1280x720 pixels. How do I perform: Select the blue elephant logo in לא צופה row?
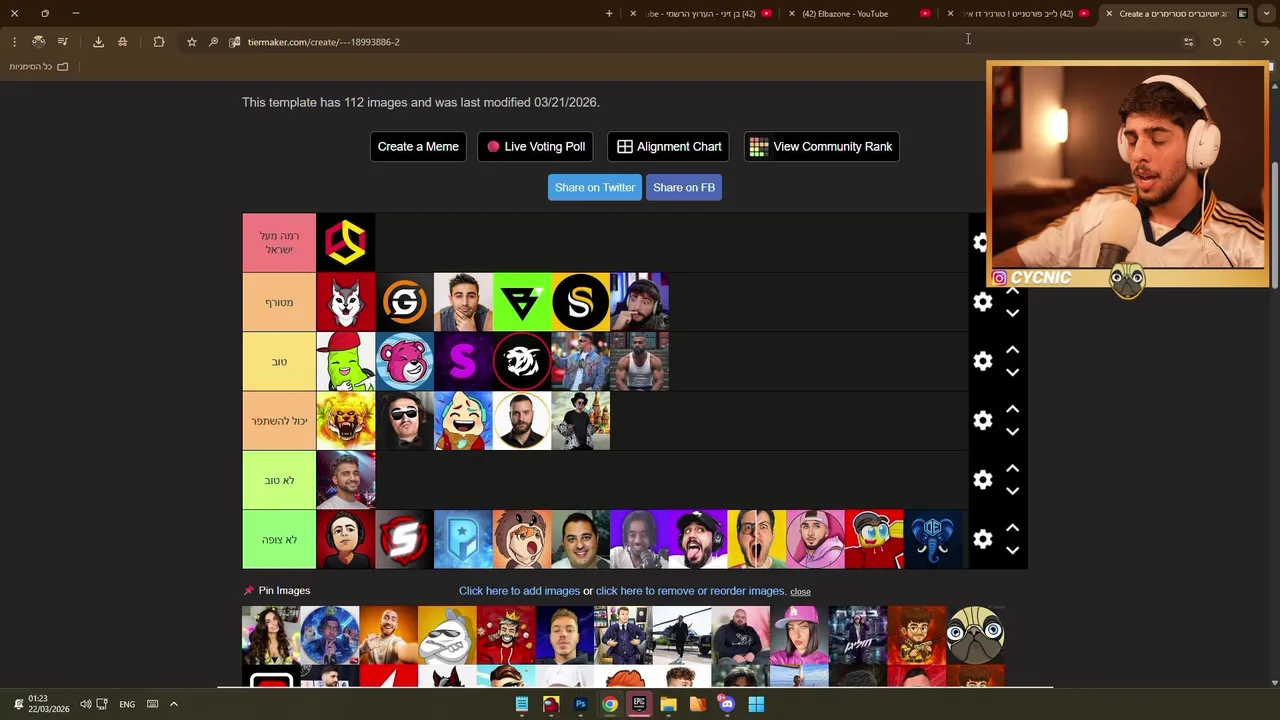(933, 539)
